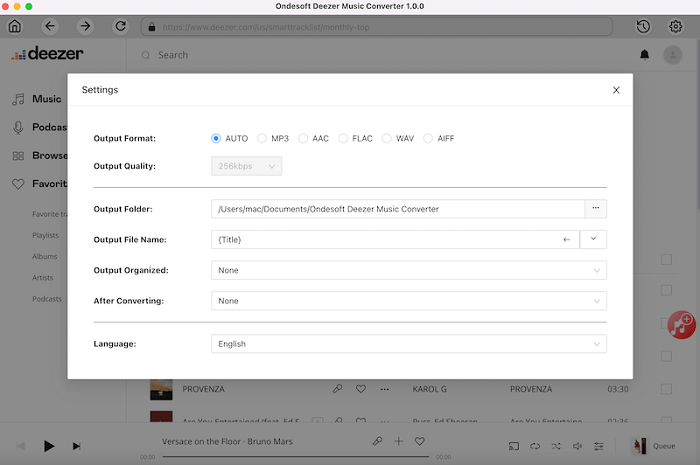
Task: Open Browse in Deezer sidebar
Action: pyautogui.click(x=39, y=155)
